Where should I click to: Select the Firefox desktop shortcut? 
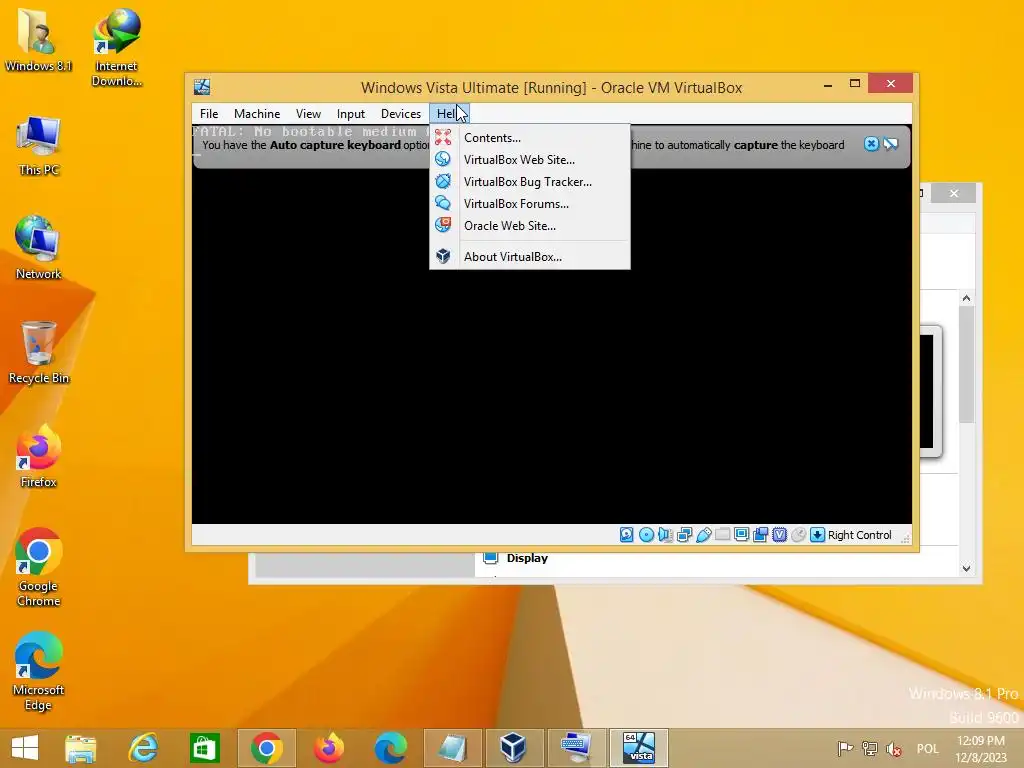39,456
